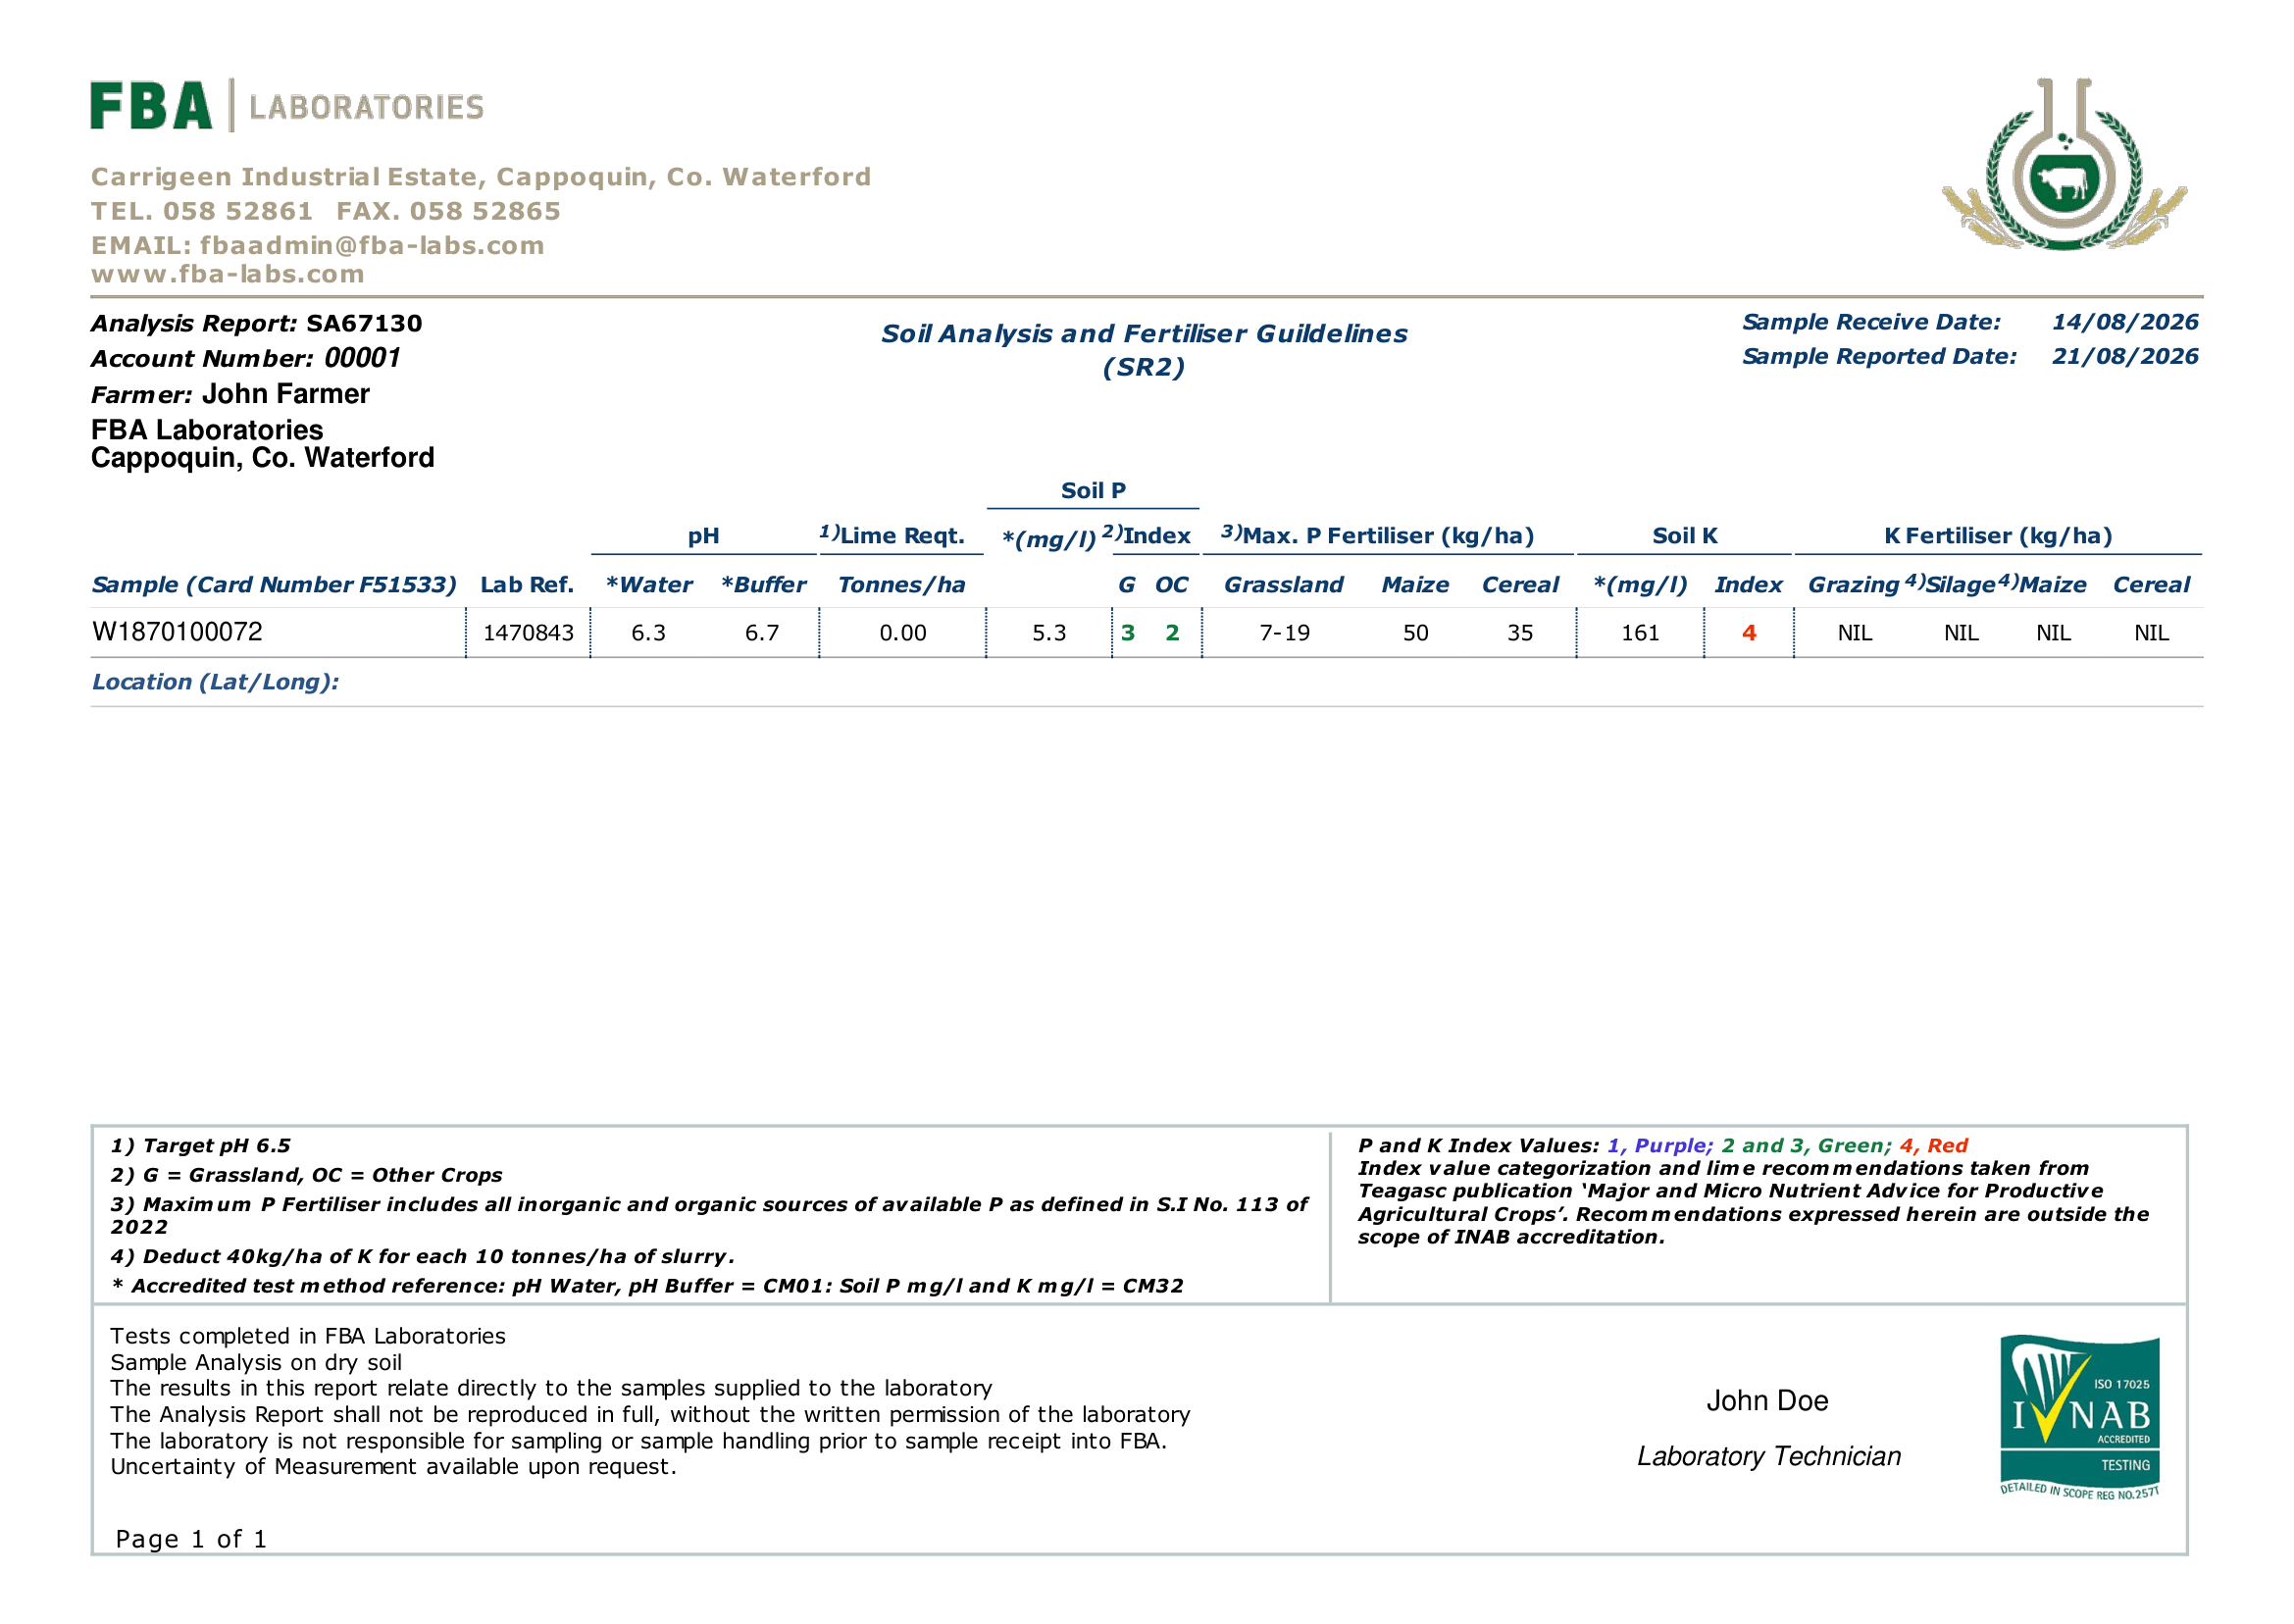The width and height of the screenshot is (2294, 1624).
Task: Click the Analysis Report SA67130 line
Action: click(257, 323)
